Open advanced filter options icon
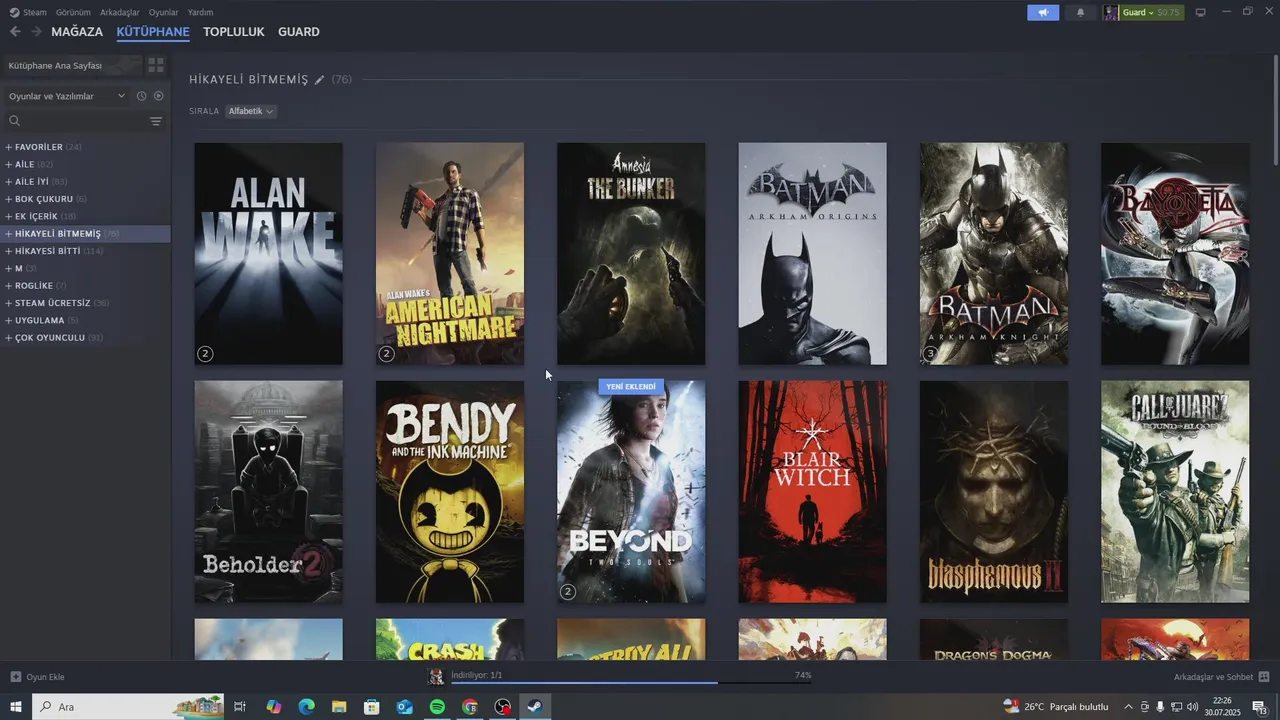This screenshot has width=1280, height=720. tap(156, 121)
